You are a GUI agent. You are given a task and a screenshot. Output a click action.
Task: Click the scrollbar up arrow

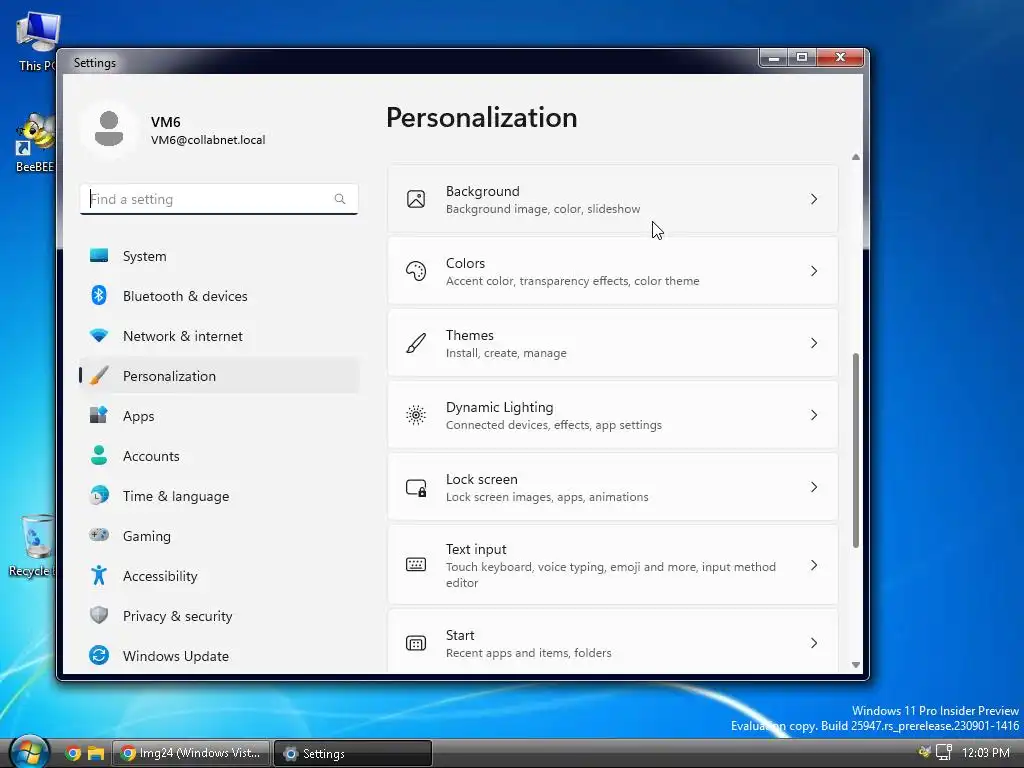[x=856, y=157]
